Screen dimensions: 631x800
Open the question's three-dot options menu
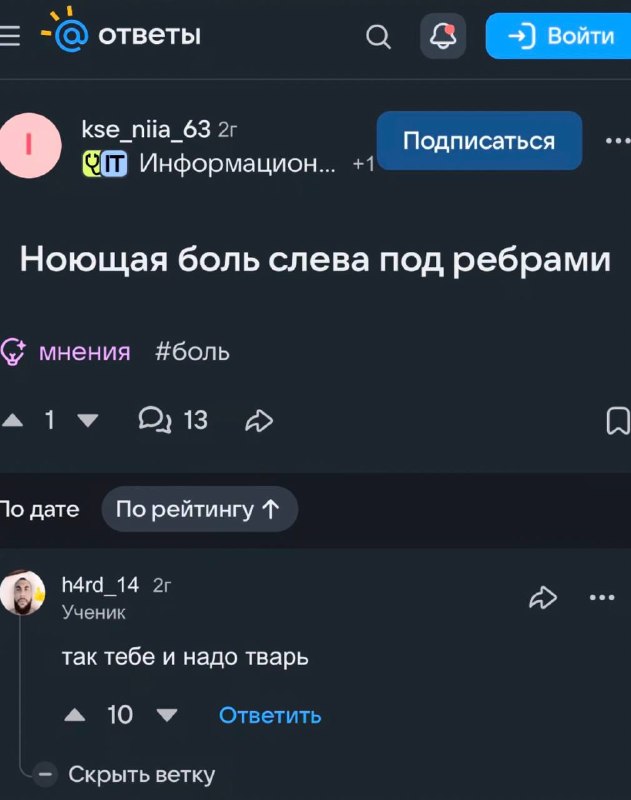[618, 140]
